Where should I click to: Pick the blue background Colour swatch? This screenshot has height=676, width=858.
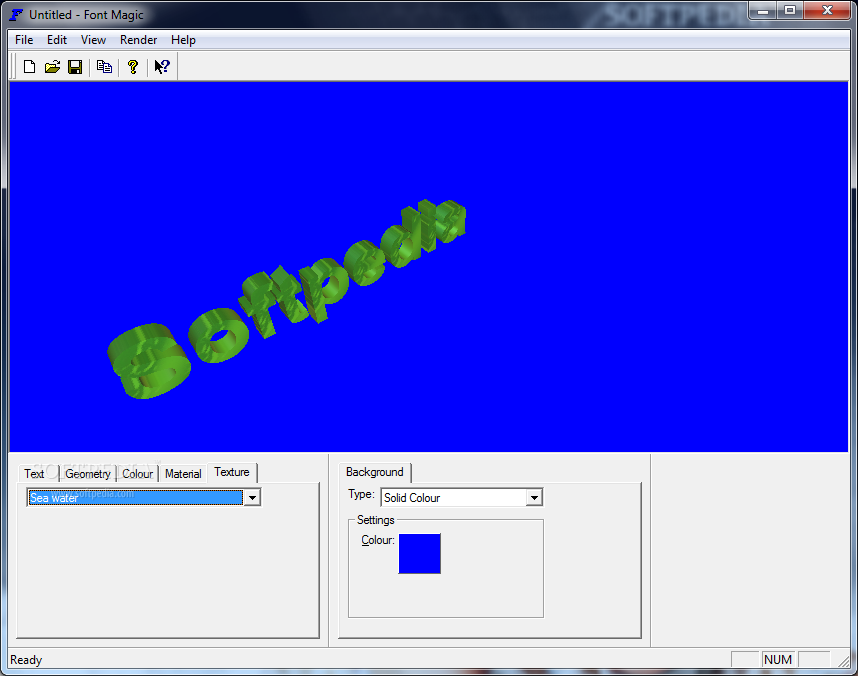pyautogui.click(x=420, y=553)
